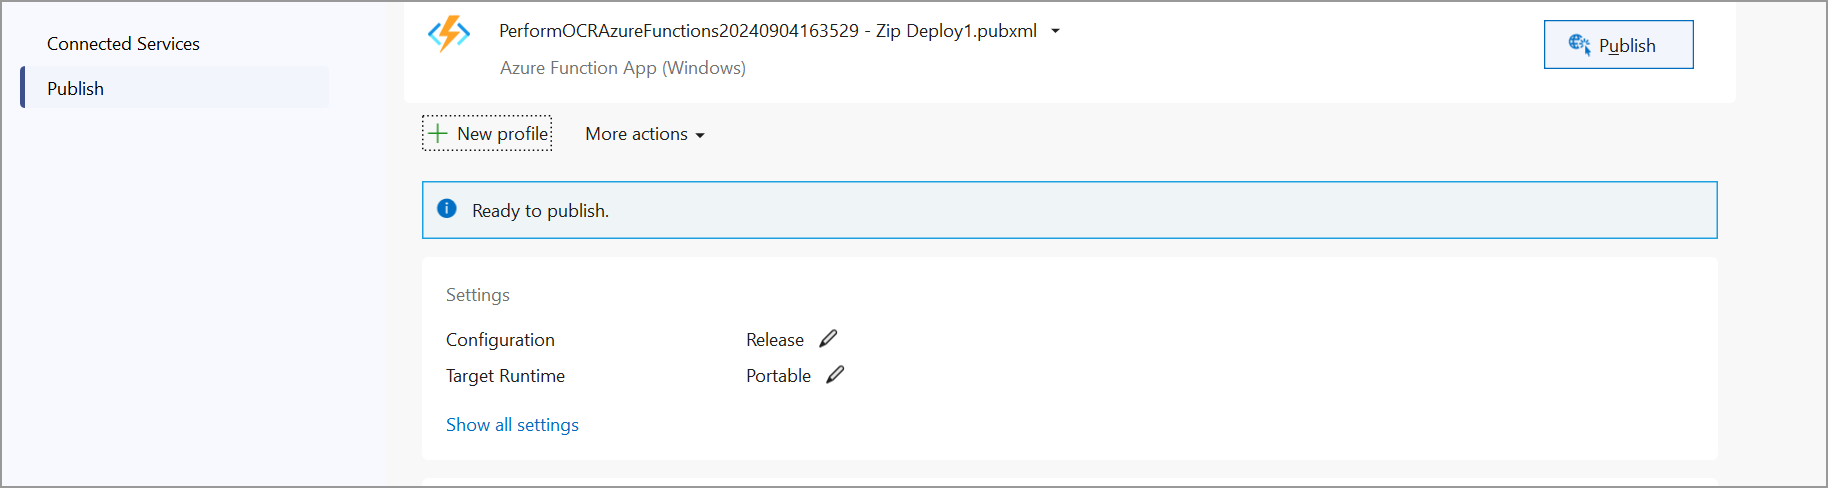The height and width of the screenshot is (488, 1828).
Task: Open the publish profile dropdown arrow
Action: pyautogui.click(x=1055, y=31)
